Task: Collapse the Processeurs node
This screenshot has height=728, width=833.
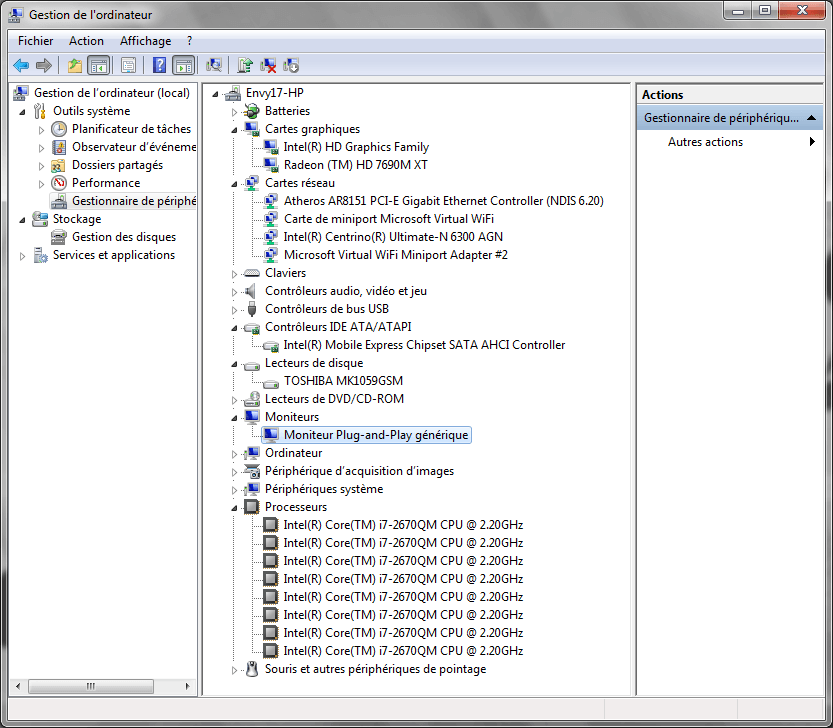Action: [x=235, y=507]
